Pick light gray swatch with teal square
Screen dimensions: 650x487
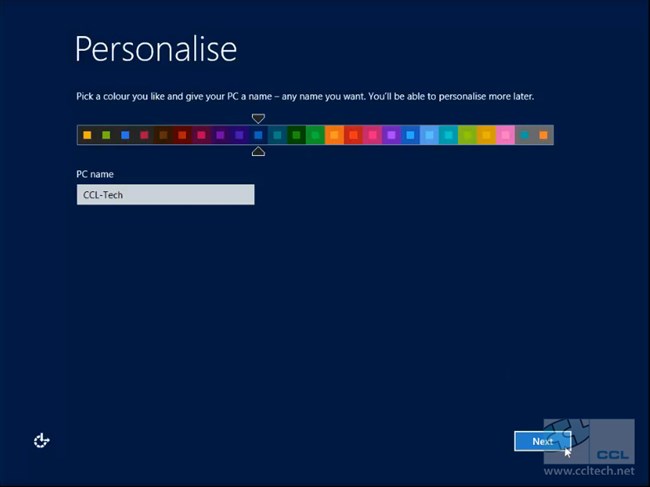tap(525, 135)
